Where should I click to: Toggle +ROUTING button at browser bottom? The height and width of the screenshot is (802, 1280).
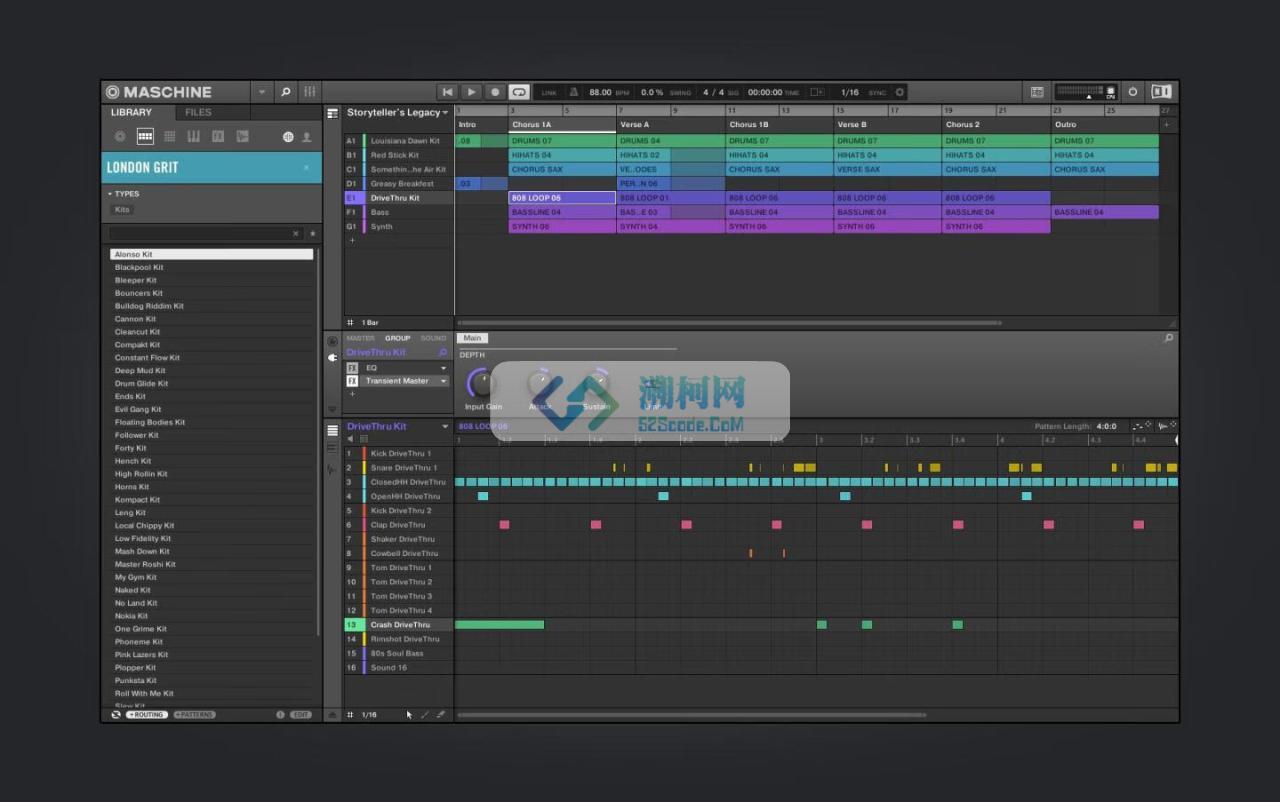(x=147, y=715)
